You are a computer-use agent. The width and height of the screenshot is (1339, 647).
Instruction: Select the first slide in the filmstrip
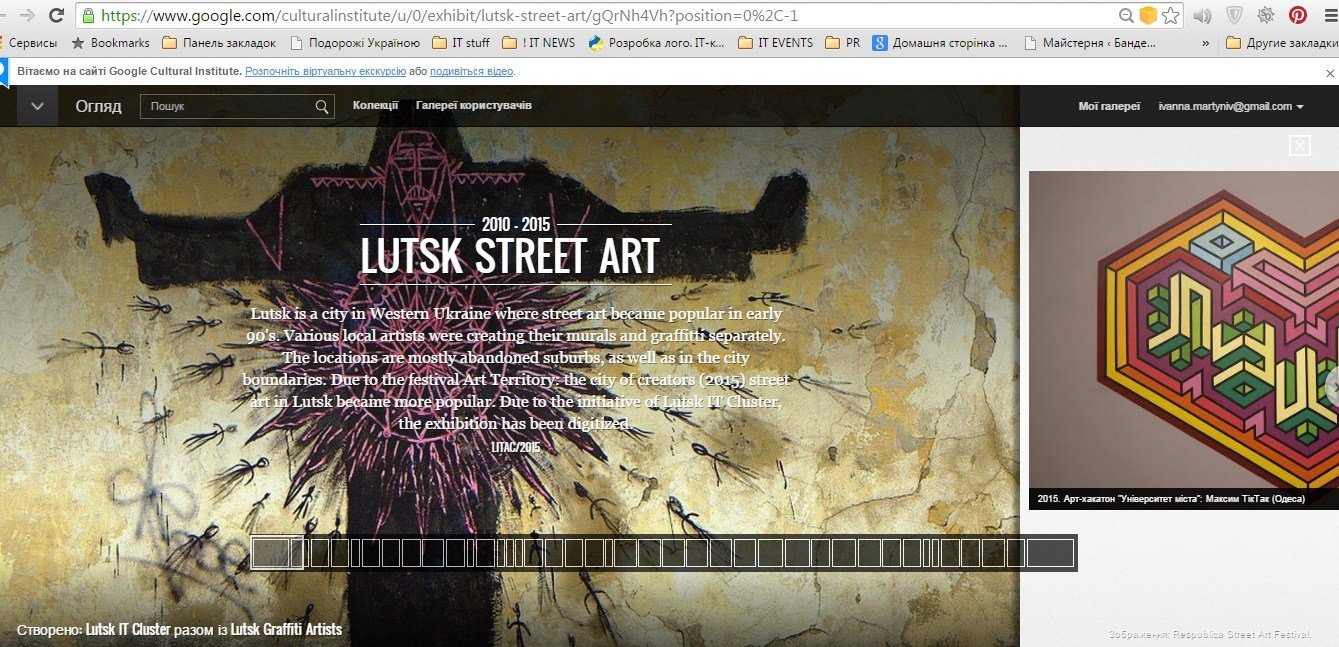click(265, 553)
